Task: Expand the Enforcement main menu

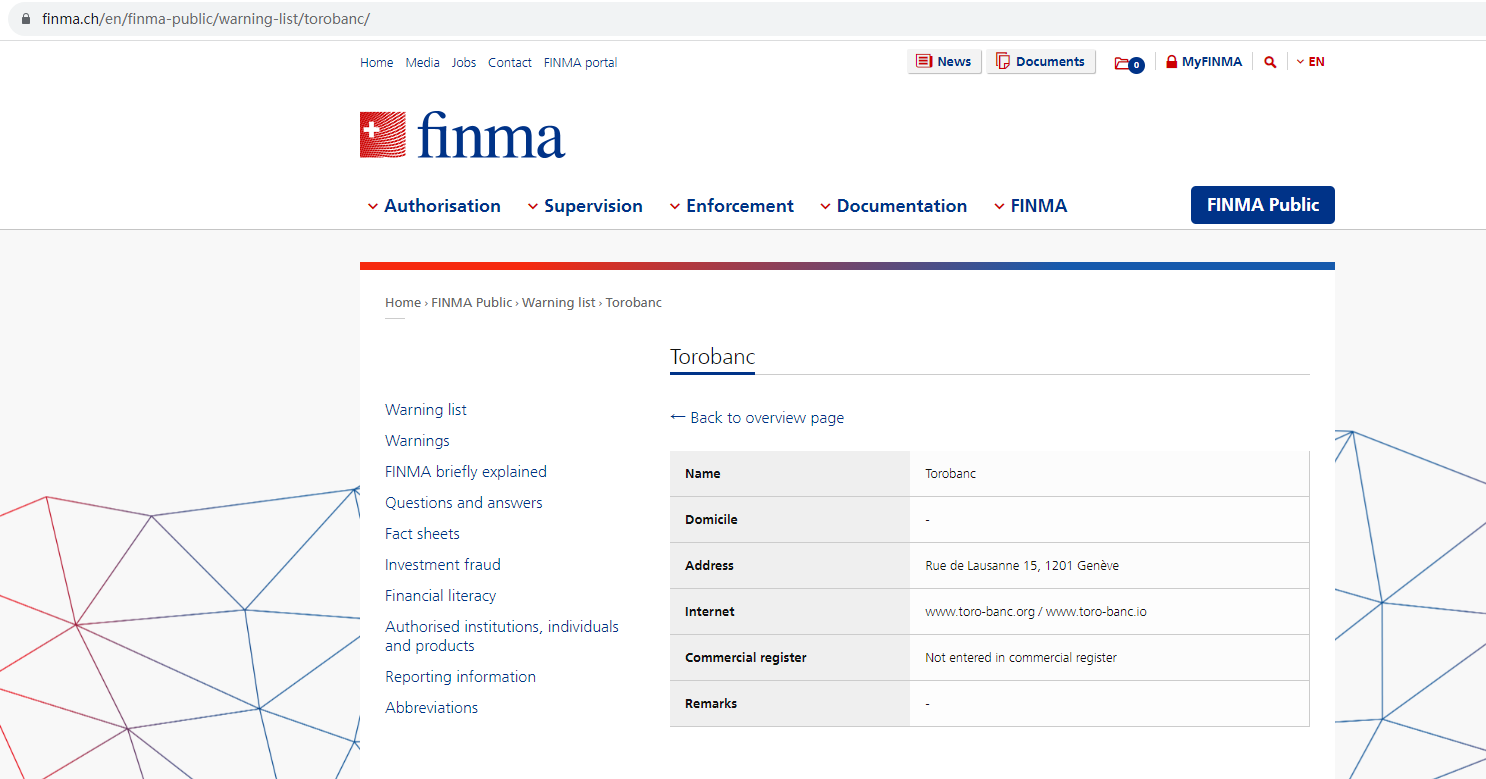Action: [731, 206]
